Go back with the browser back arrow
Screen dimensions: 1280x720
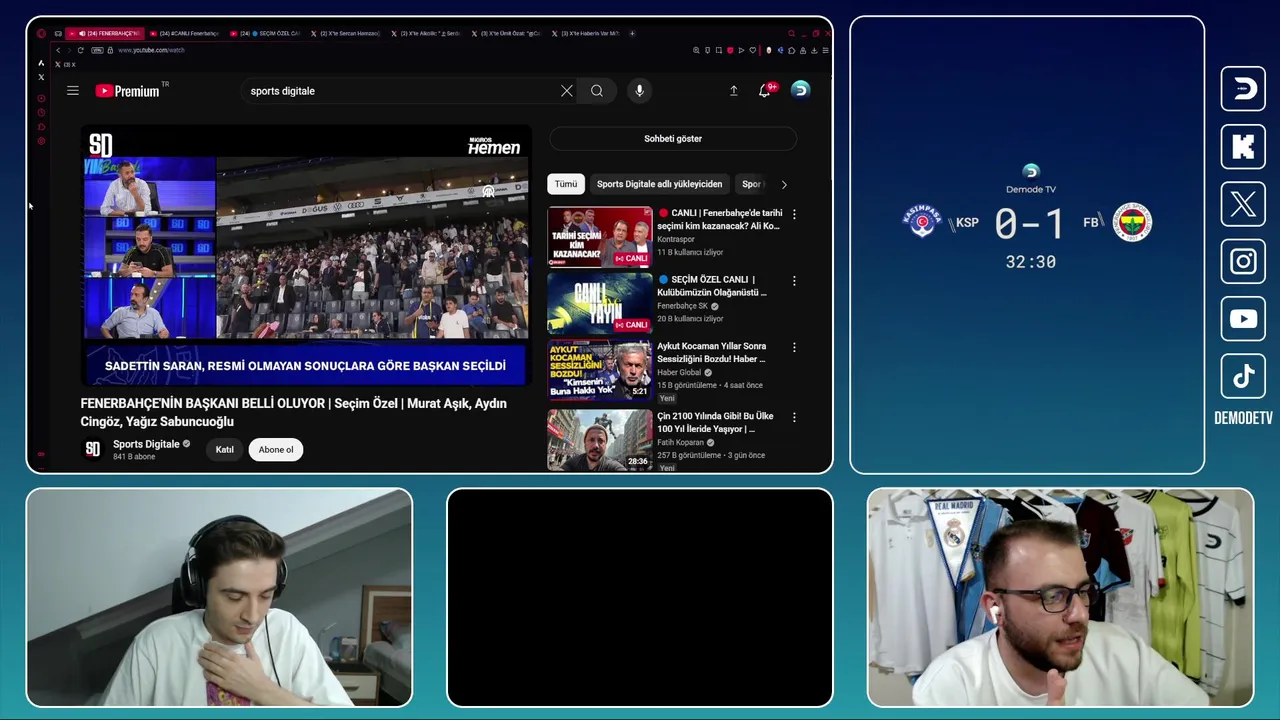click(x=58, y=50)
